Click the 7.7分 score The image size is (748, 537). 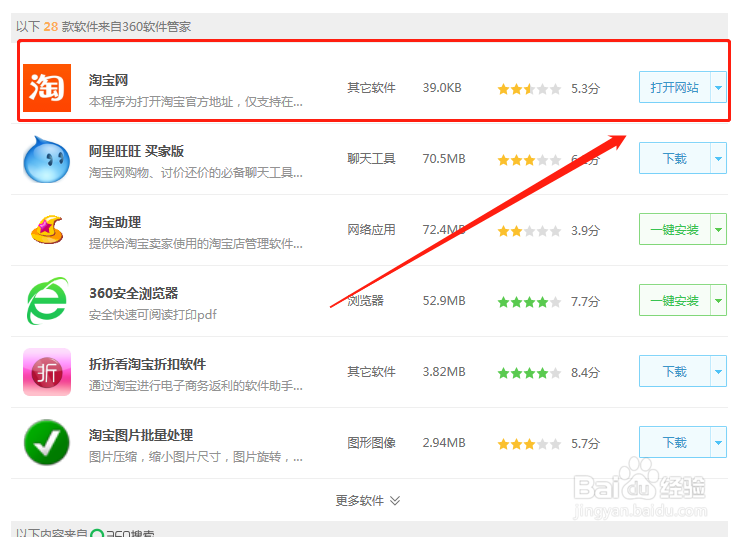click(x=585, y=301)
